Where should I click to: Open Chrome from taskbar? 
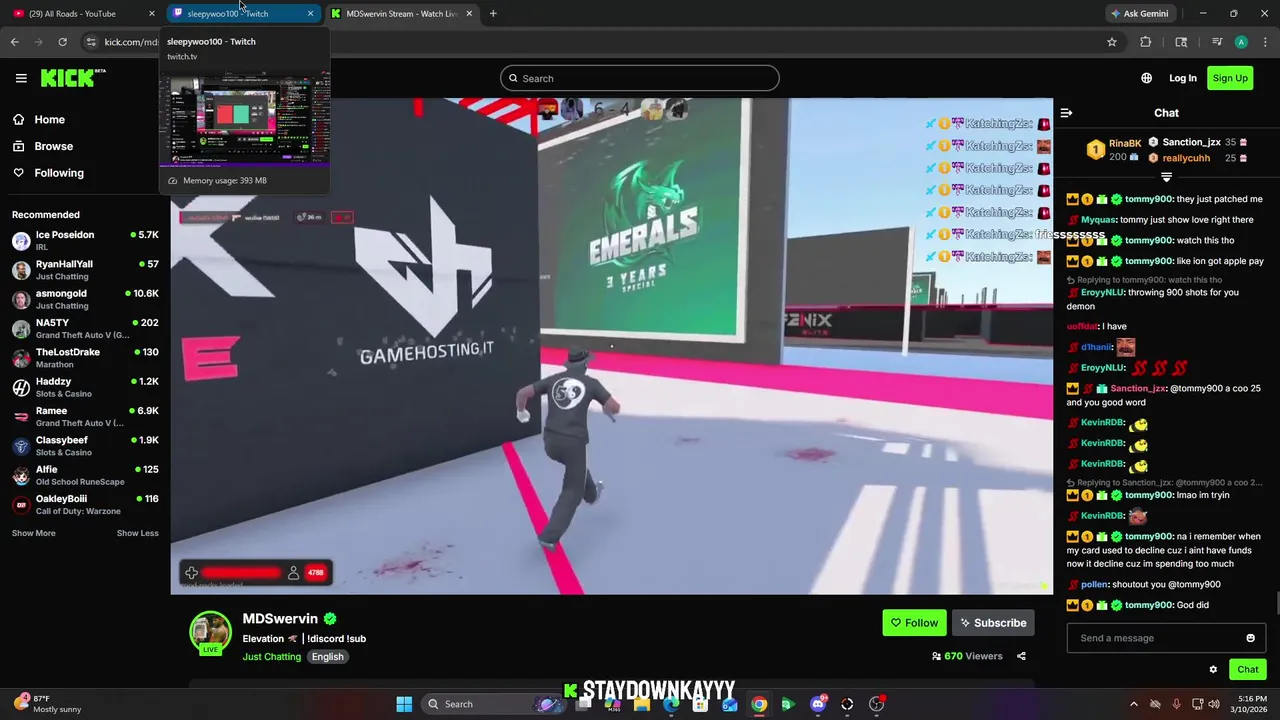pos(759,704)
